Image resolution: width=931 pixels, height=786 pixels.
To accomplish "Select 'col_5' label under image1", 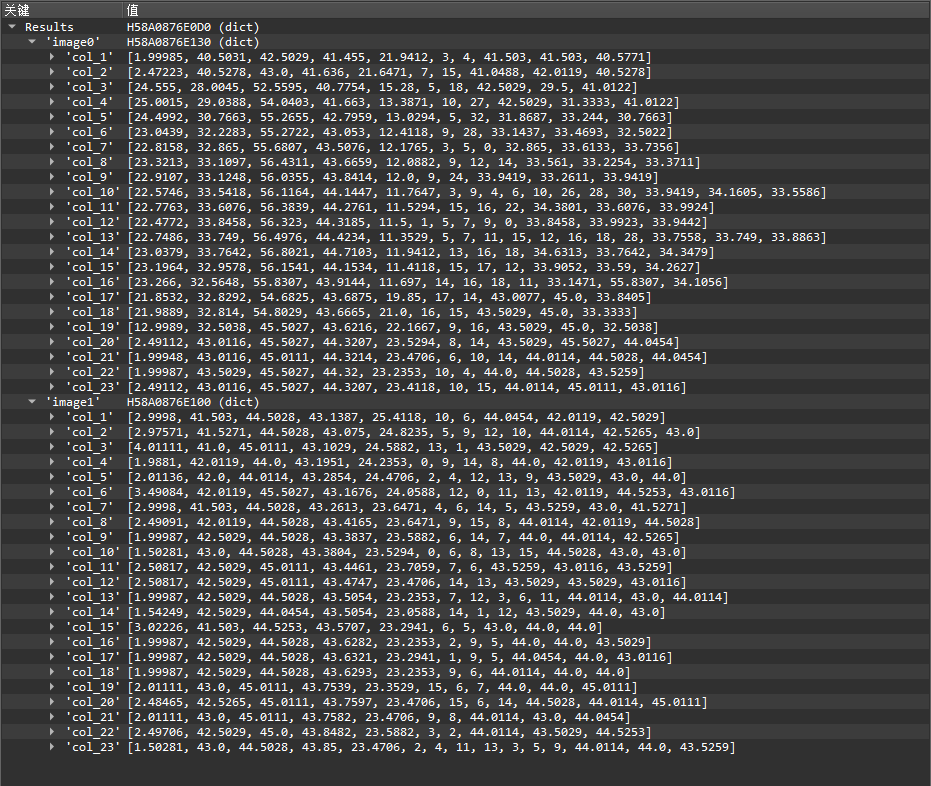I will tap(89, 477).
